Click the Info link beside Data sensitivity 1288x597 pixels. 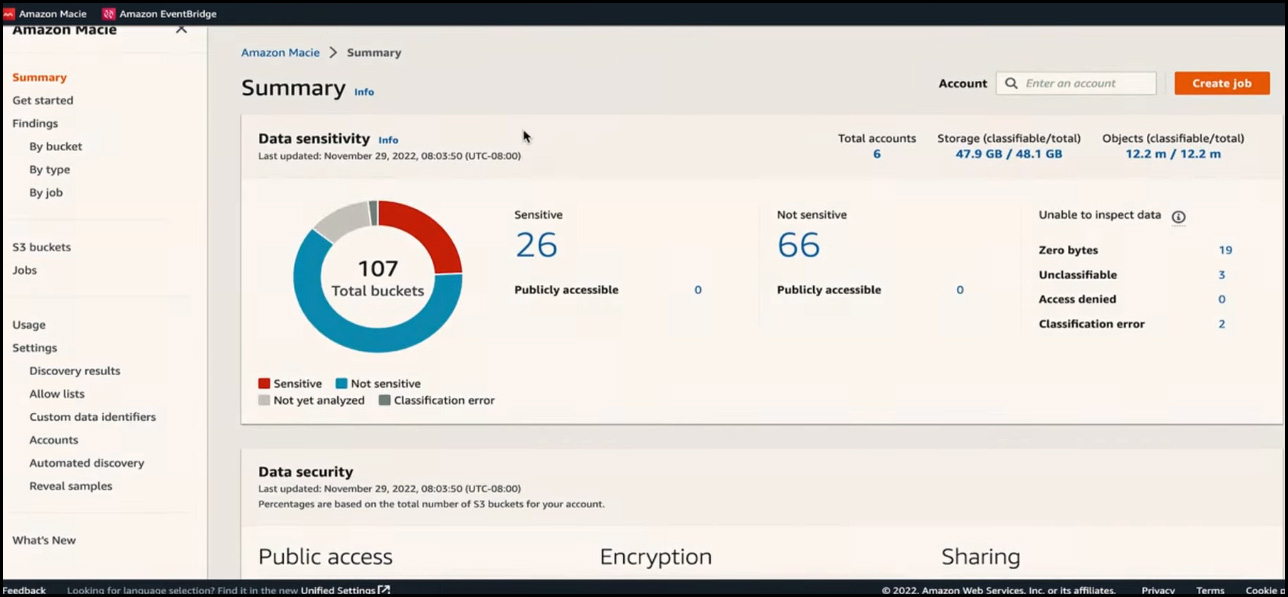pyautogui.click(x=388, y=140)
